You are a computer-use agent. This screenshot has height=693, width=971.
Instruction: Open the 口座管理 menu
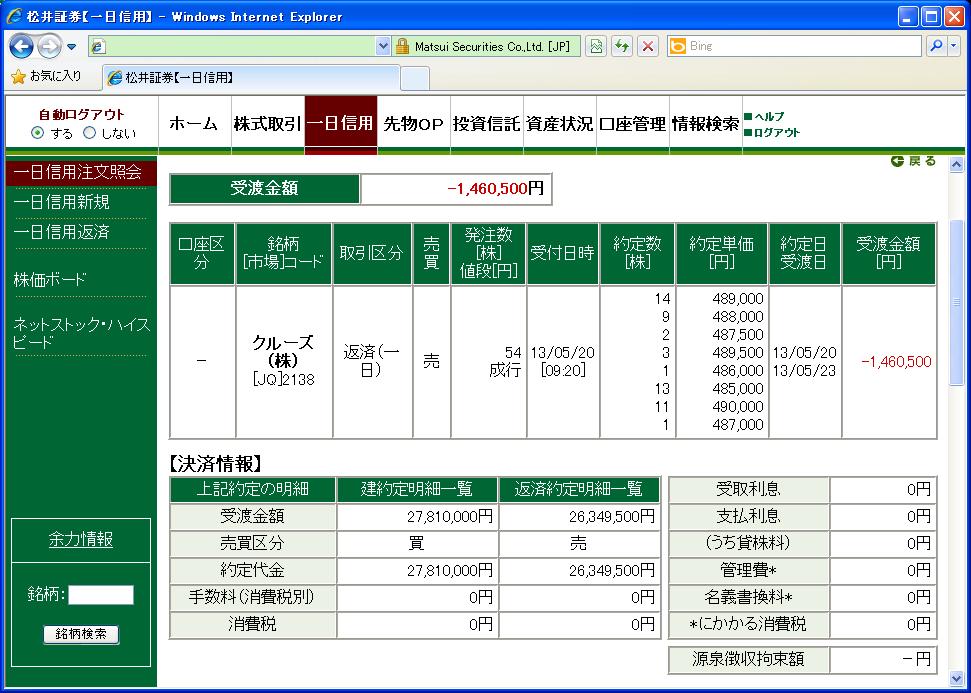click(x=633, y=123)
